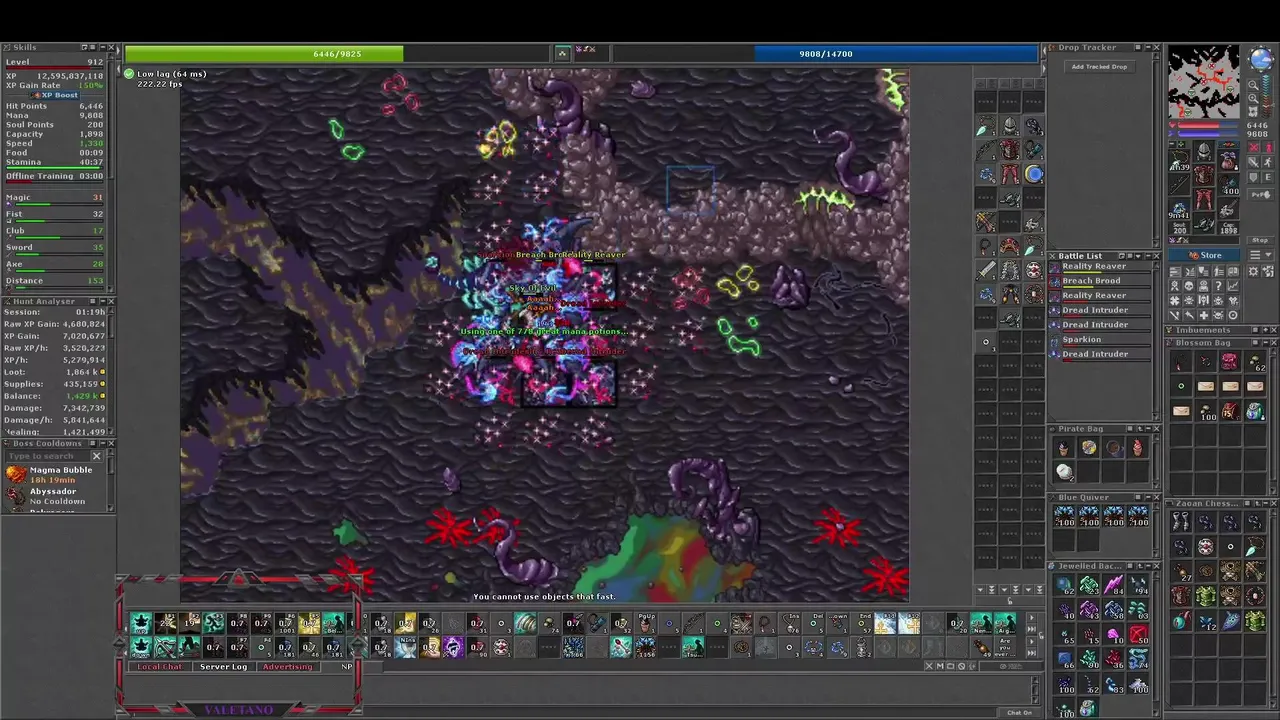Viewport: 1280px width, 720px height.
Task: Select Magma Bubble boss cooldown entry
Action: click(55, 475)
